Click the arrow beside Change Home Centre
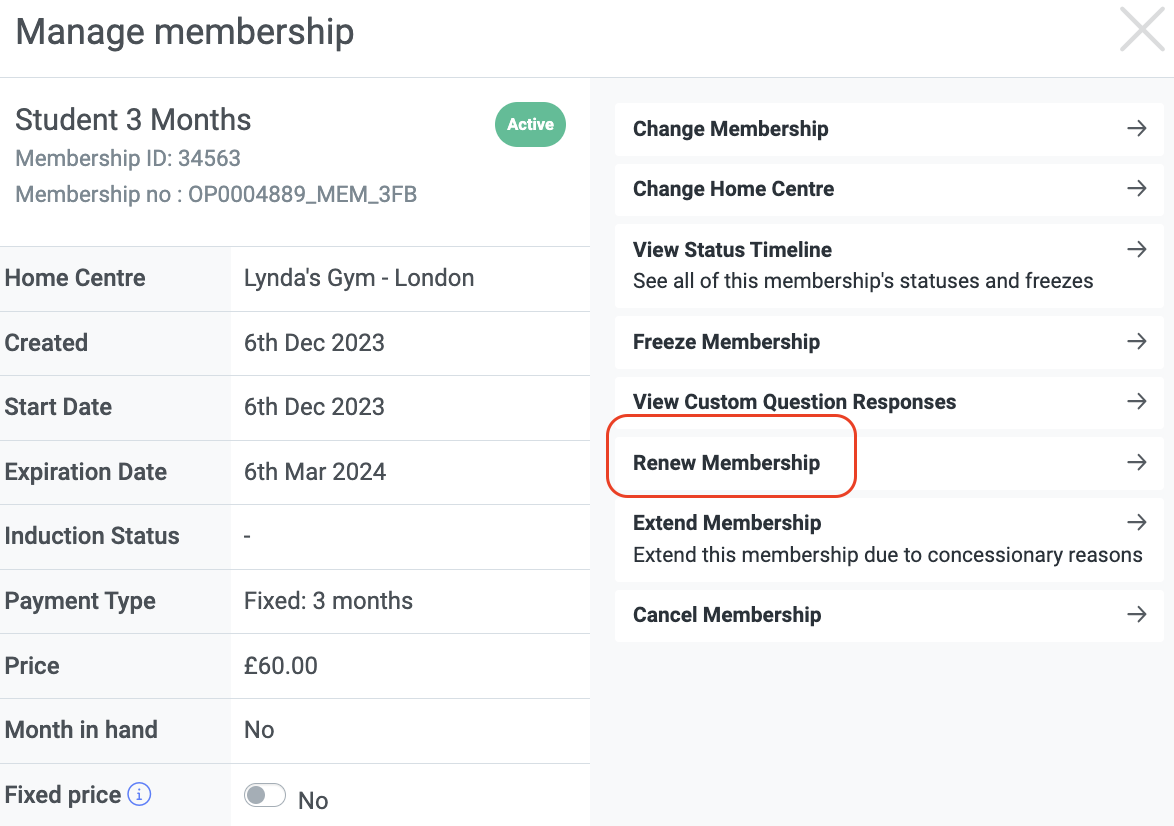 point(1137,188)
